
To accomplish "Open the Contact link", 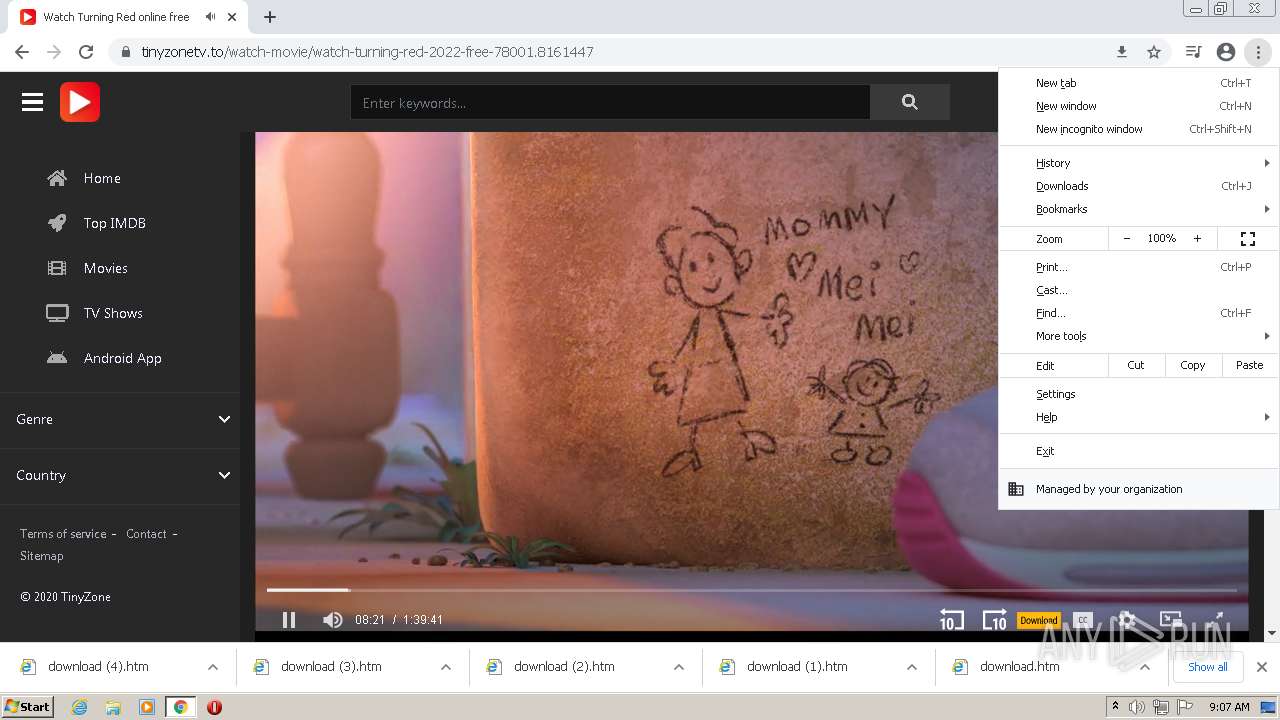I will (x=146, y=534).
